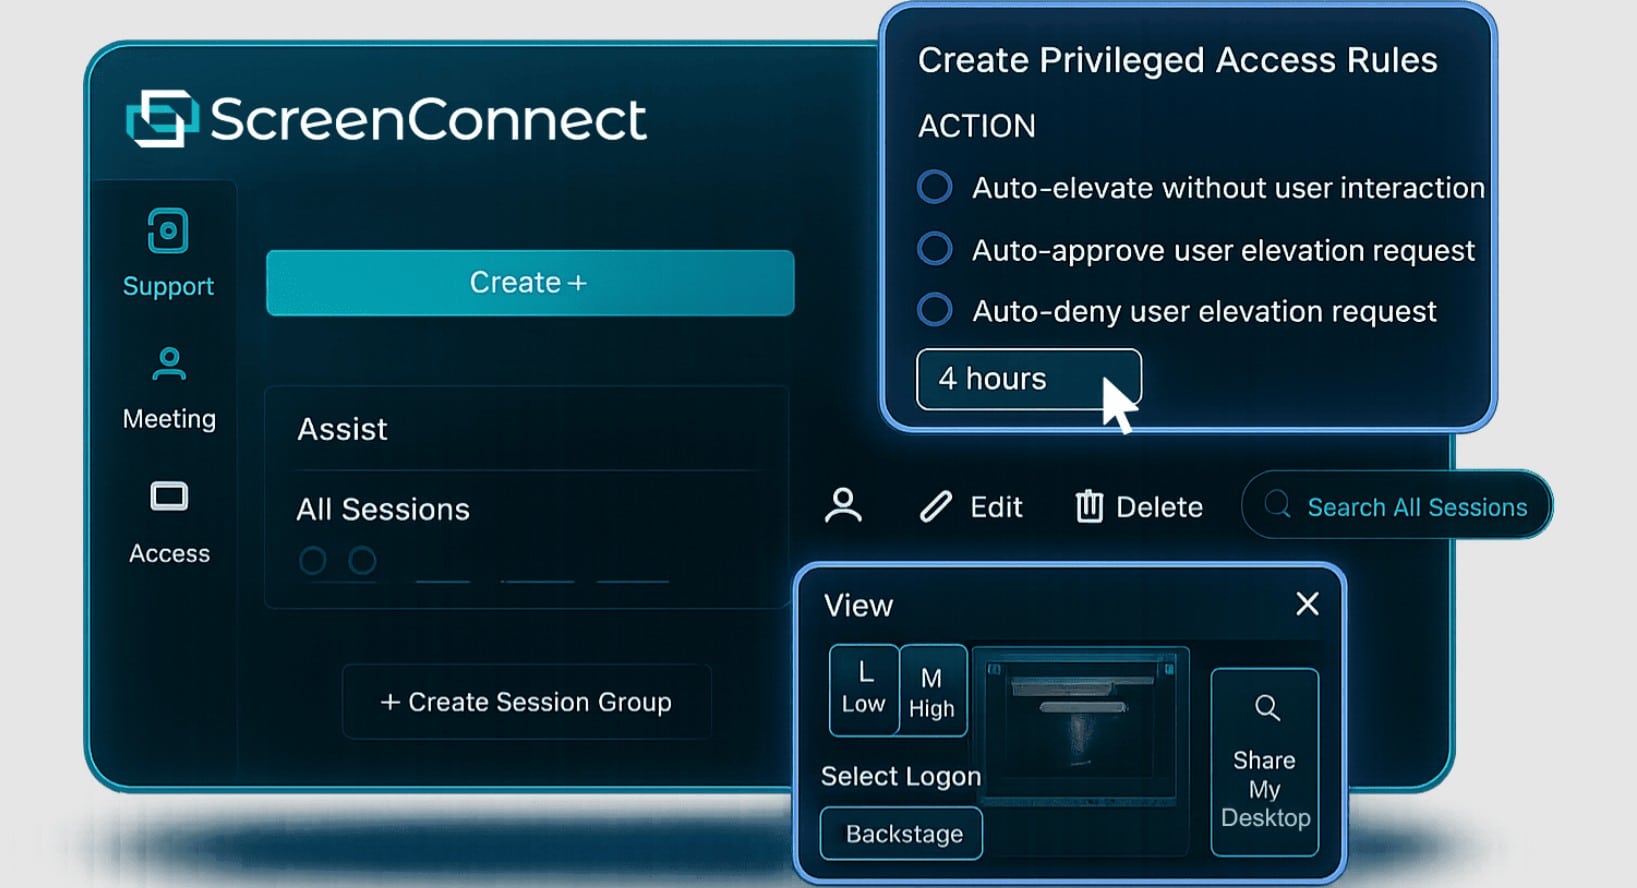
Task: Open the 4 hours duration dropdown
Action: (1028, 379)
